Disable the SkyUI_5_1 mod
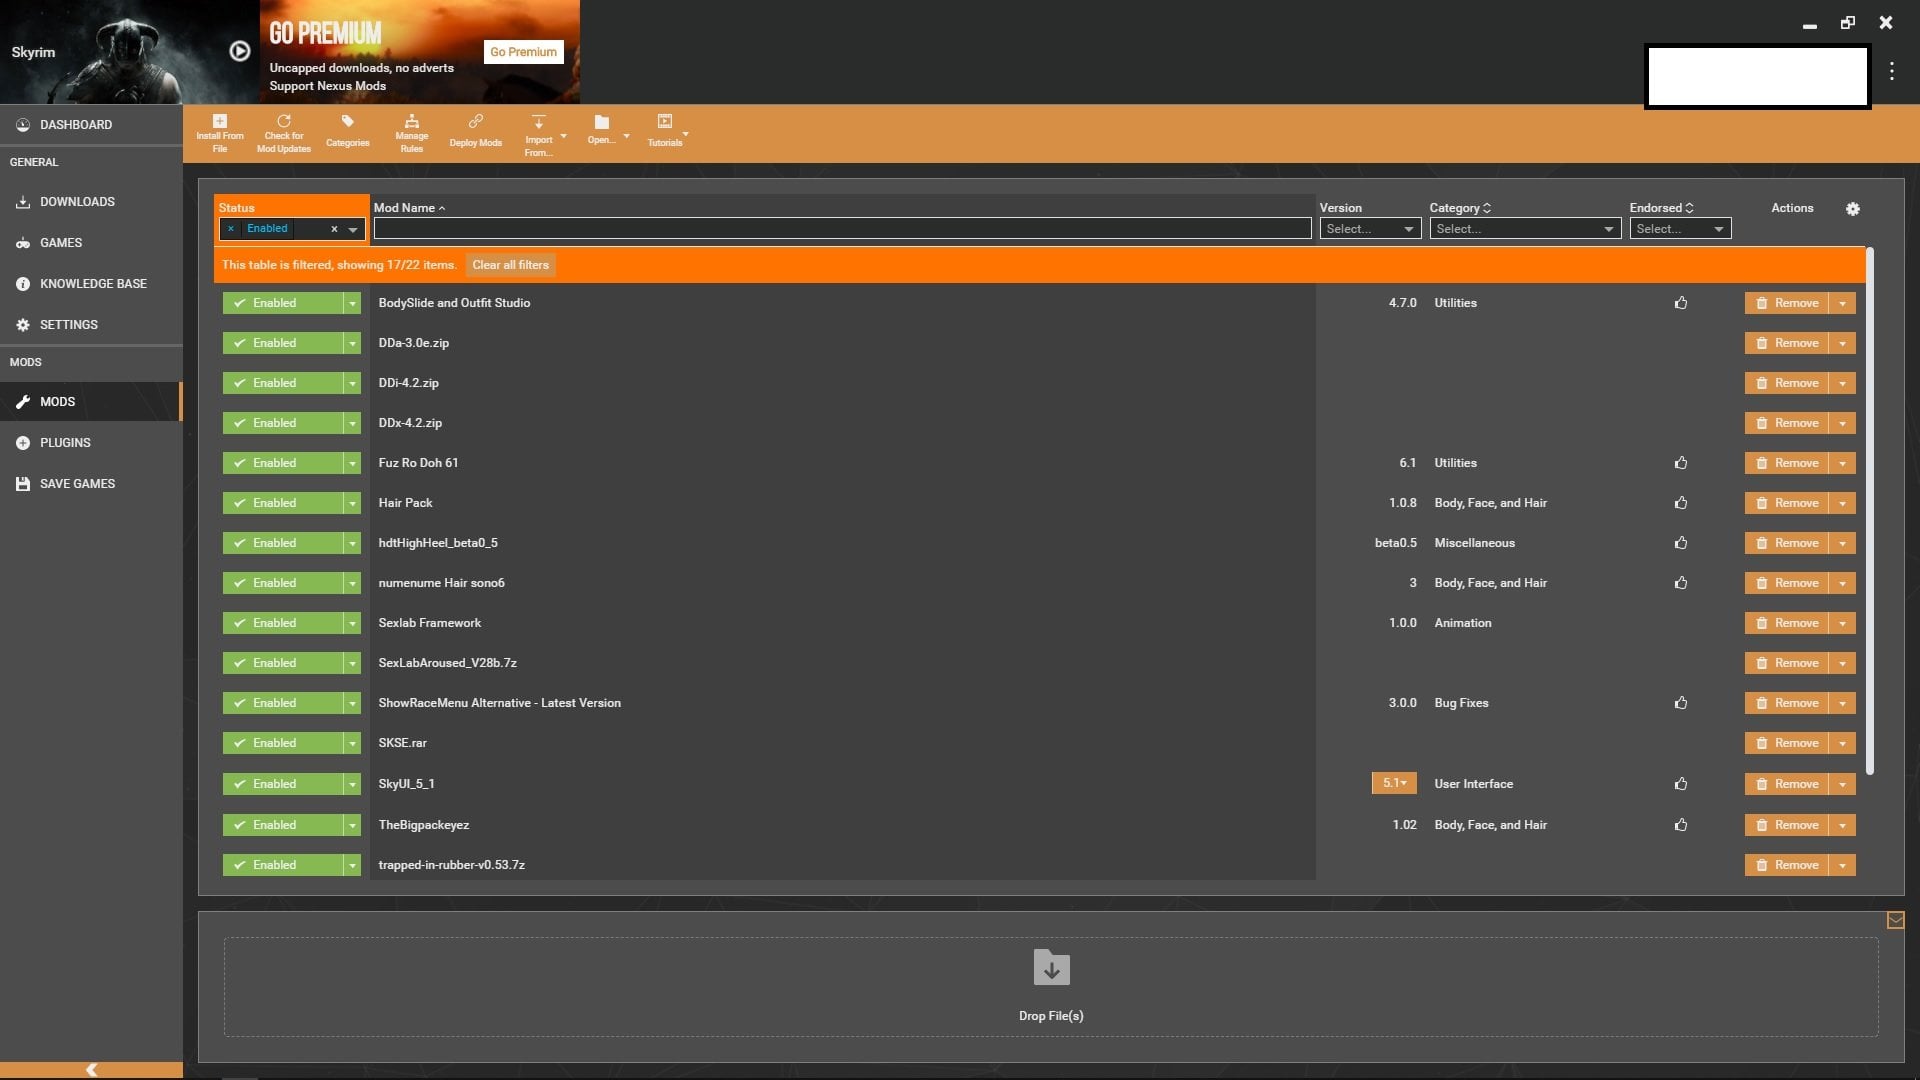The height and width of the screenshot is (1080, 1920). pyautogui.click(x=283, y=784)
